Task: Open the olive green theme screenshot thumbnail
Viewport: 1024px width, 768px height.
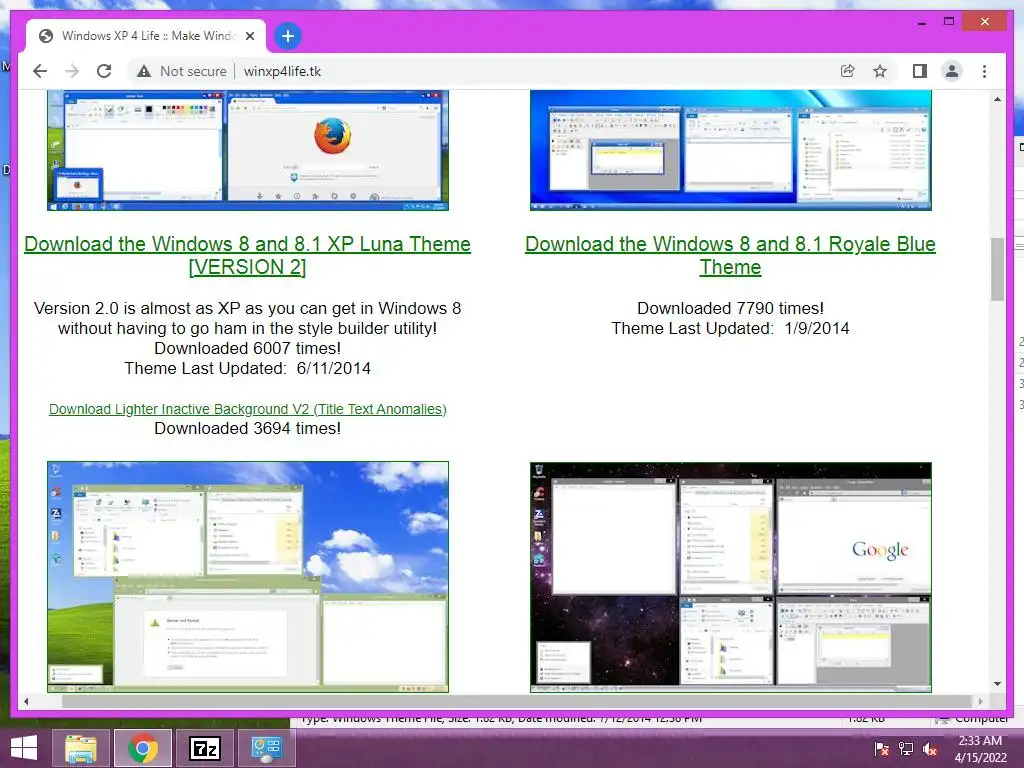Action: pyautogui.click(x=248, y=577)
